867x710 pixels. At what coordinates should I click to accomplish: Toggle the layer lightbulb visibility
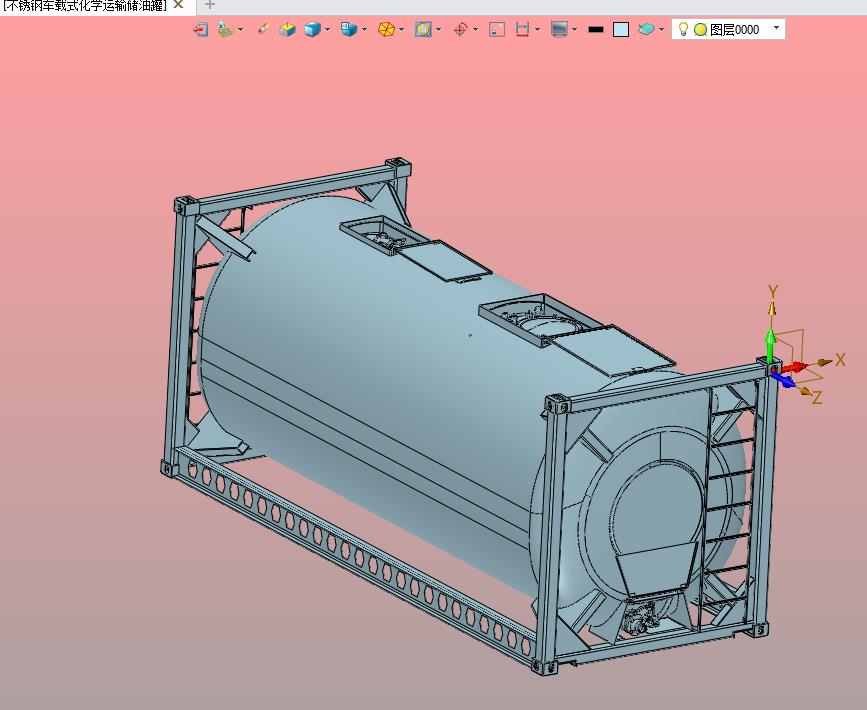[x=684, y=30]
